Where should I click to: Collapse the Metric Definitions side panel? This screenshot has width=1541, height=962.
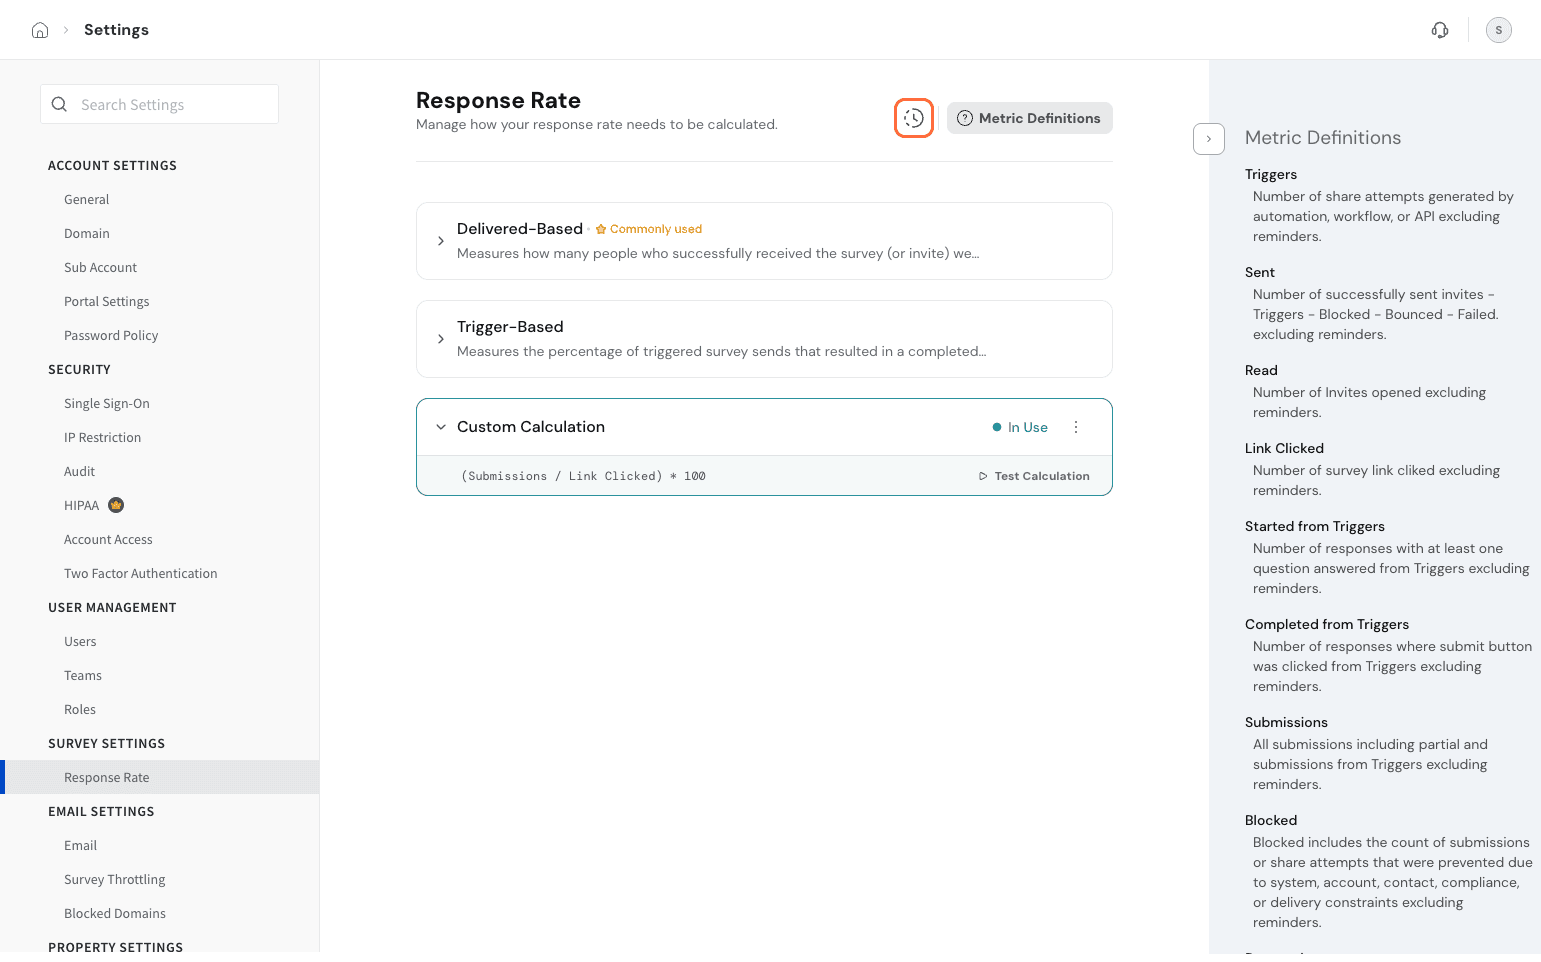(1208, 139)
